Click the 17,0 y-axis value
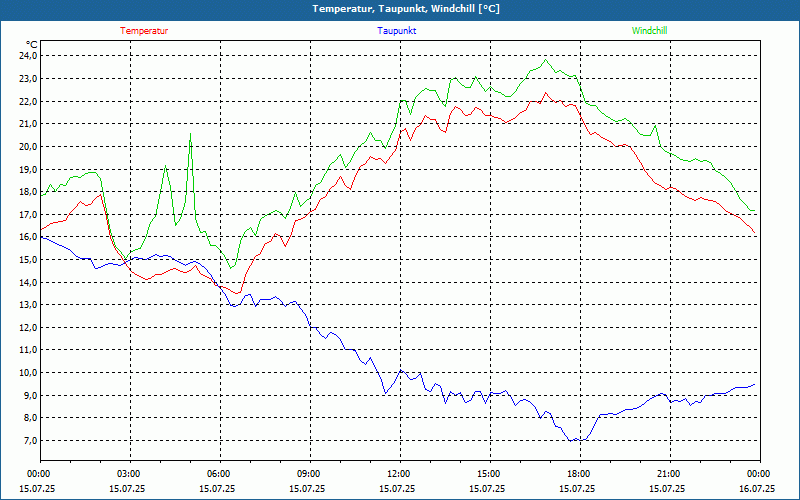The image size is (800, 500). point(29,214)
